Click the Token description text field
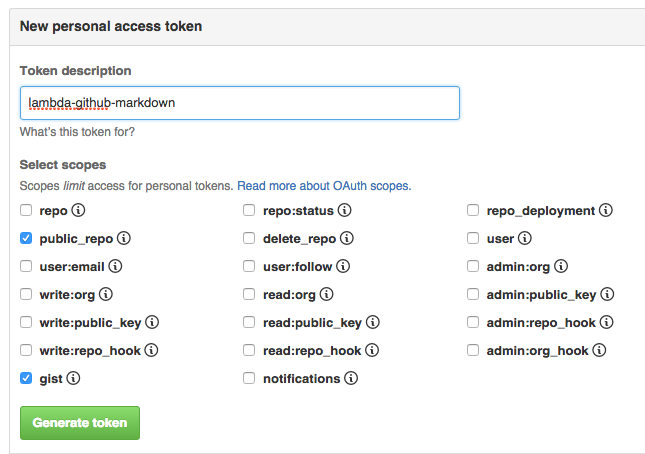Screen dimensions: 645x454 pos(239,103)
